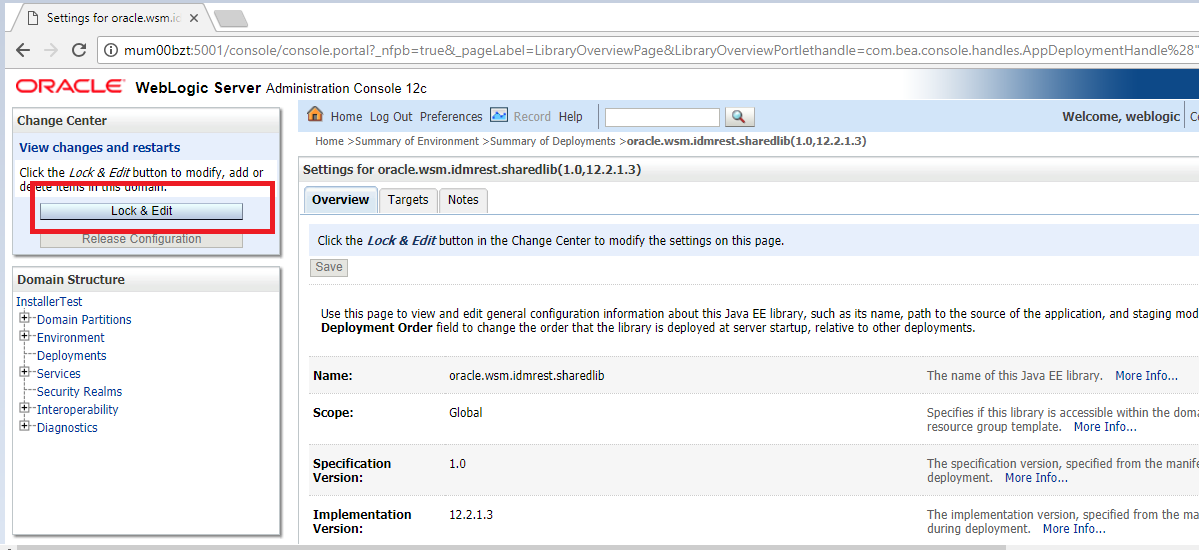Viewport: 1199px width, 550px height.
Task: Click the Record chart icon
Action: click(x=499, y=116)
